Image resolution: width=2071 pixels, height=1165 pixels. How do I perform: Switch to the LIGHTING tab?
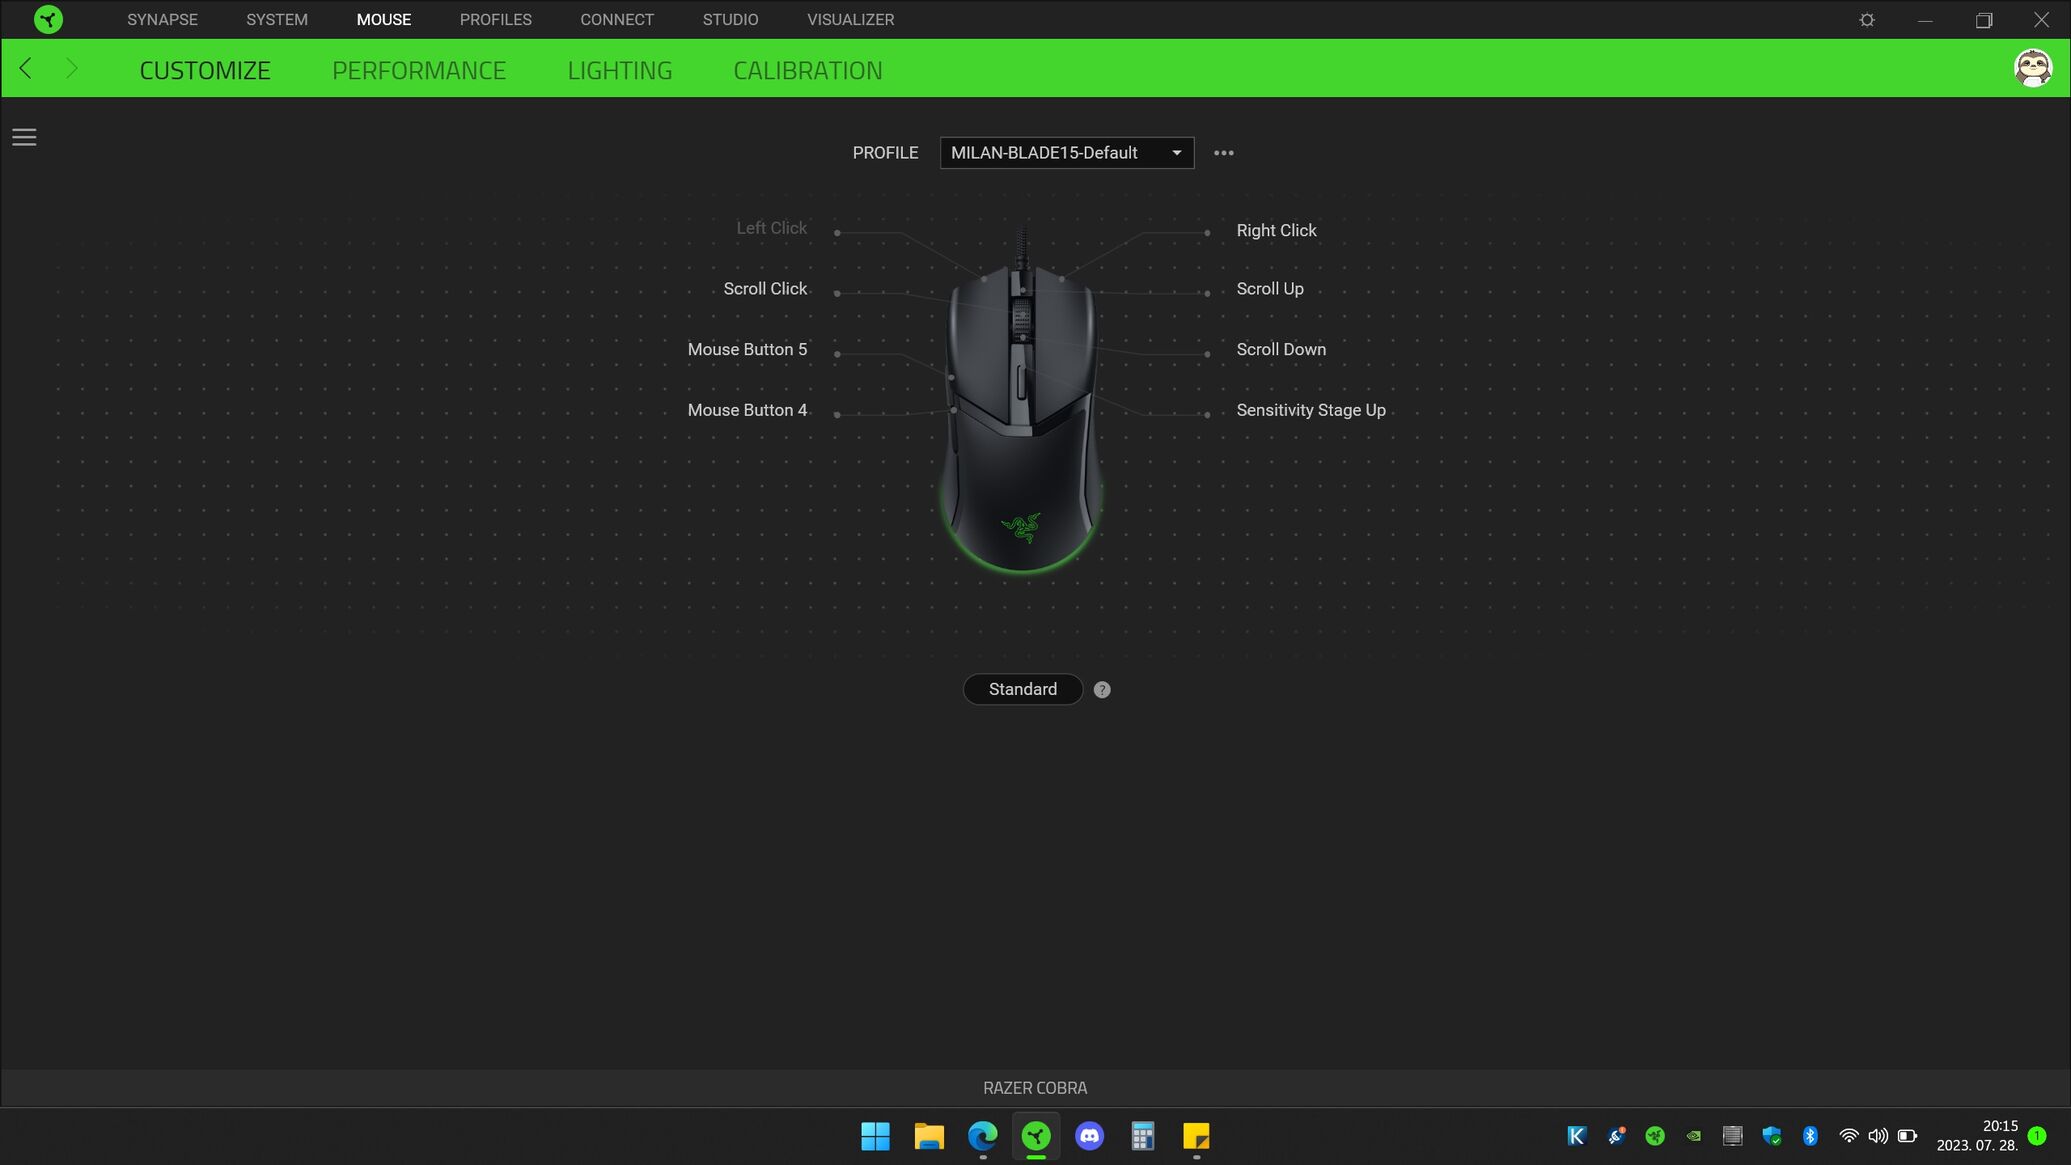(619, 70)
